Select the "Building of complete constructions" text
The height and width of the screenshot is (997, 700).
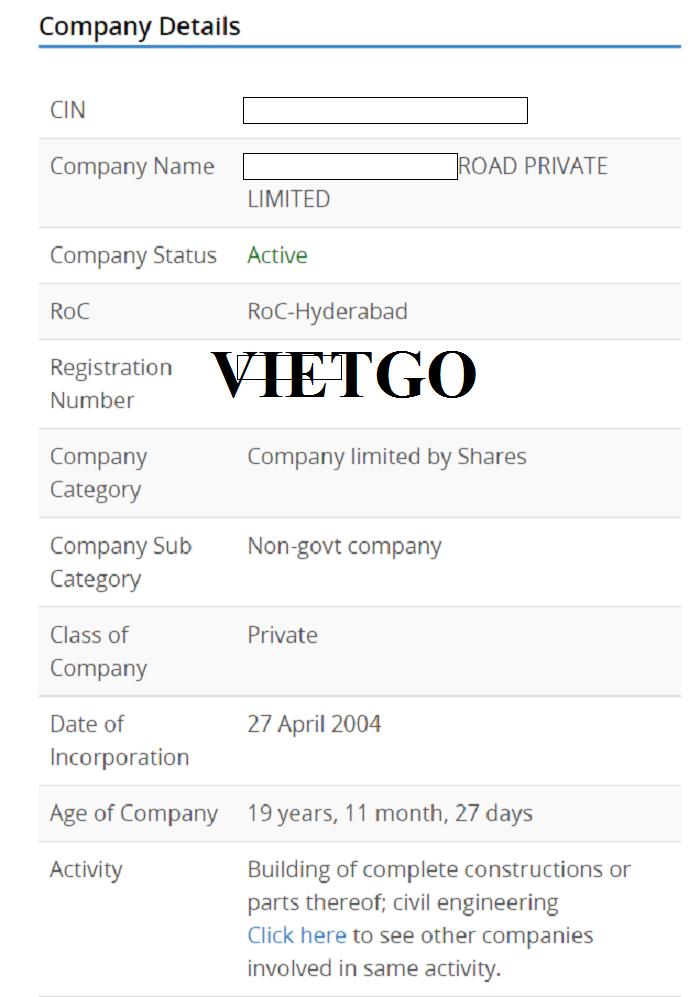point(439,870)
